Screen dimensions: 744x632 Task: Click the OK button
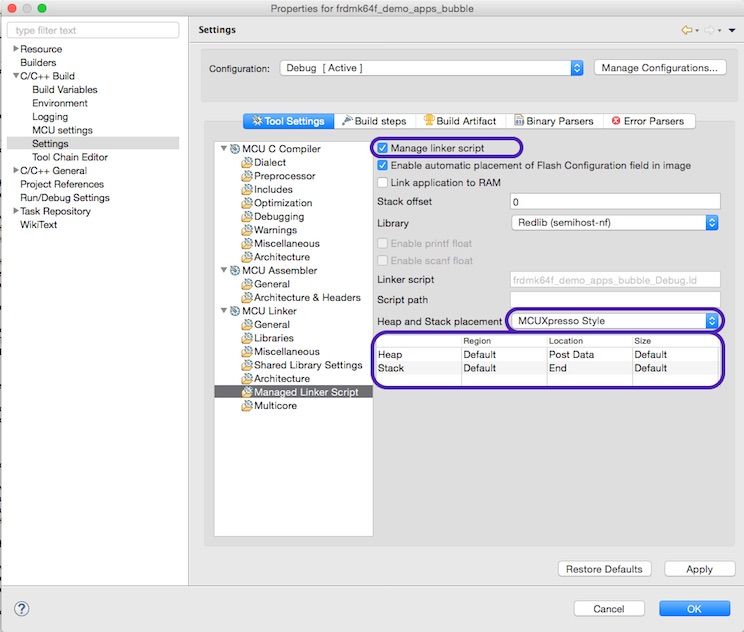pyautogui.click(x=694, y=609)
